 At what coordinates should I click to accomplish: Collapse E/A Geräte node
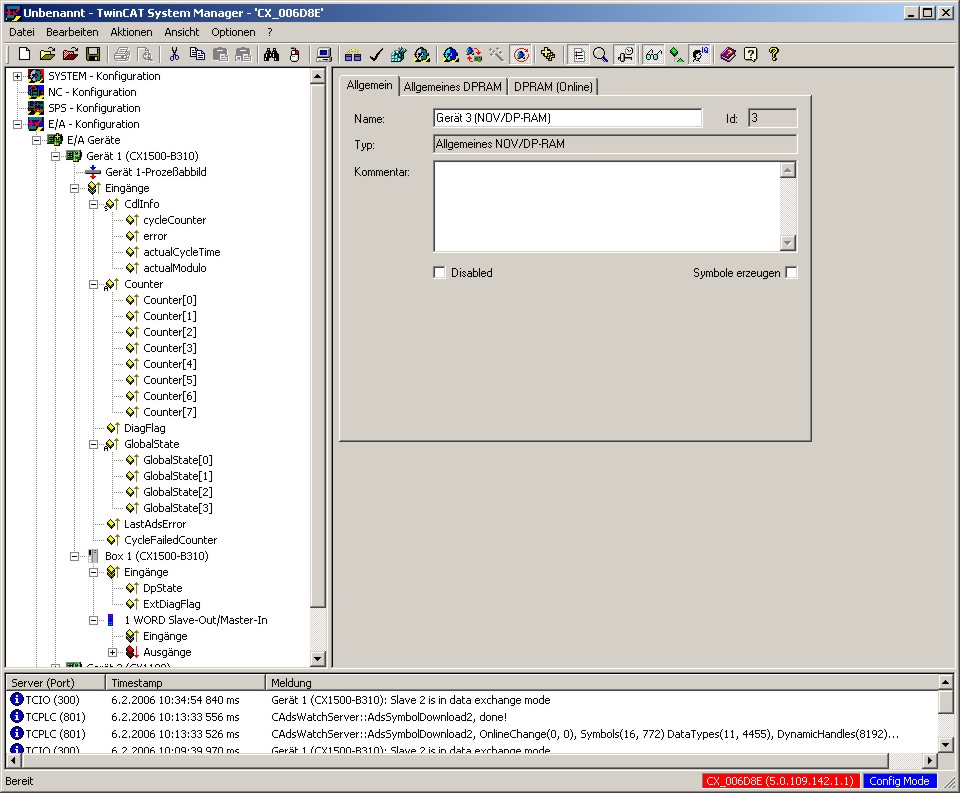(36, 140)
